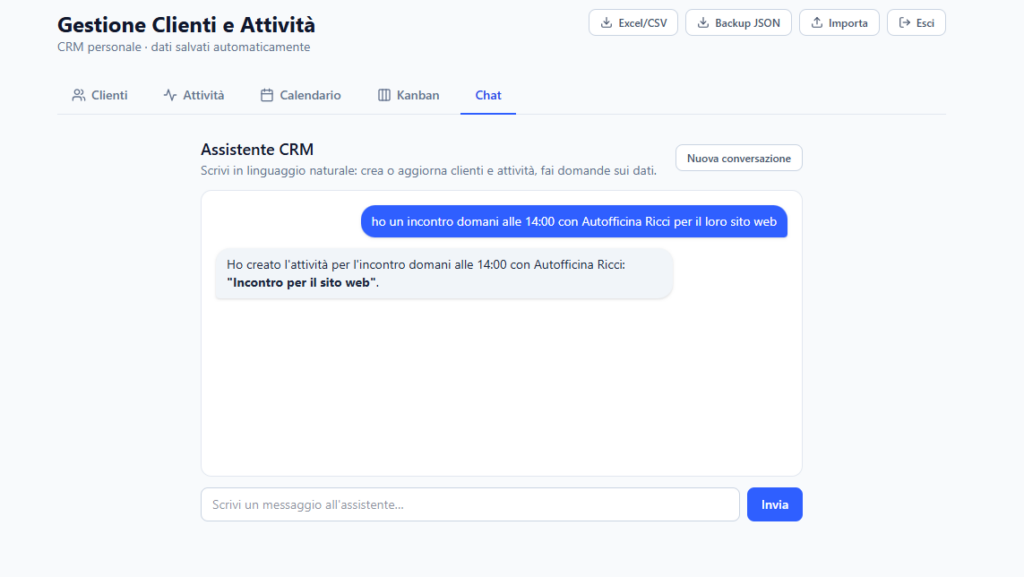Download Backup JSON file
Viewport: 1024px width, 577px height.
tap(738, 23)
